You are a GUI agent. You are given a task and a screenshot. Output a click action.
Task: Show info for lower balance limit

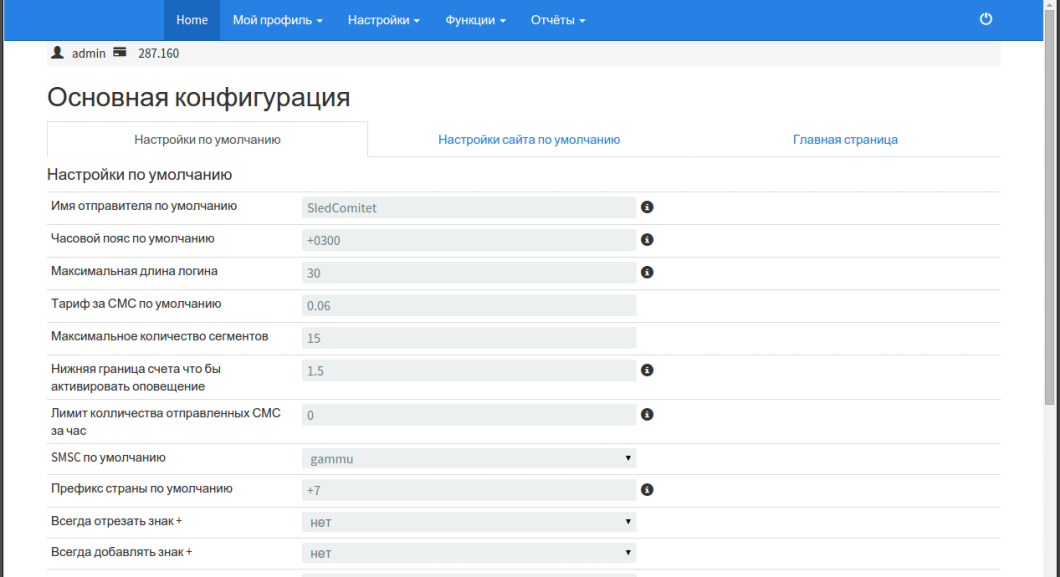point(647,370)
